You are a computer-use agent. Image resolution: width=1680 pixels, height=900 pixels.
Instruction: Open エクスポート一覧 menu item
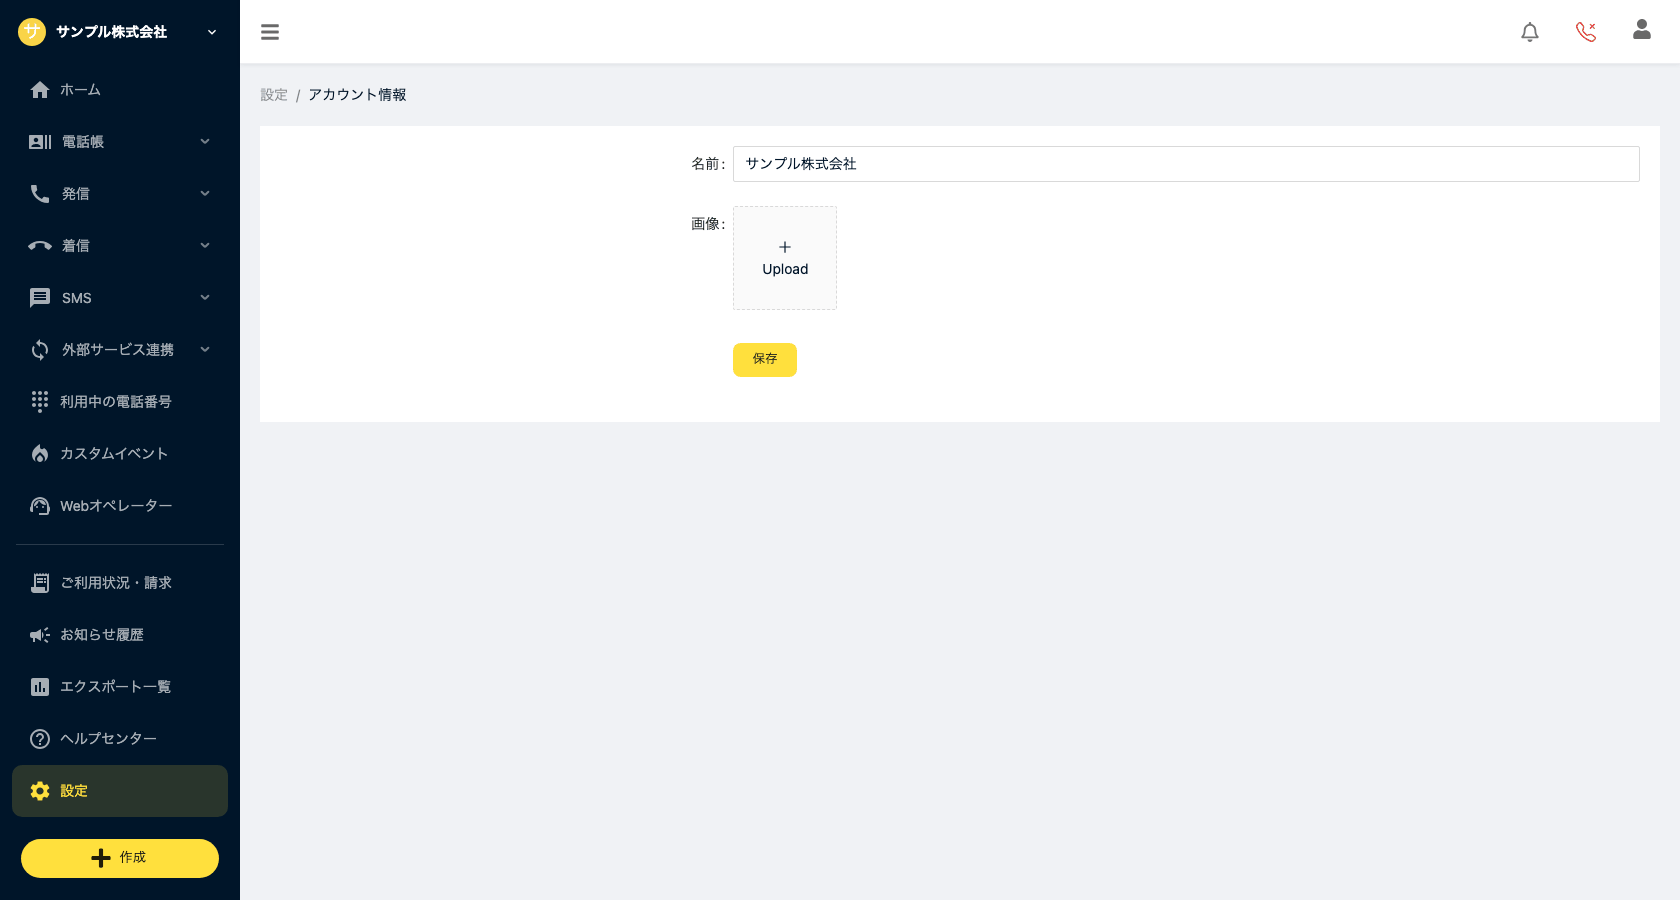pos(120,687)
